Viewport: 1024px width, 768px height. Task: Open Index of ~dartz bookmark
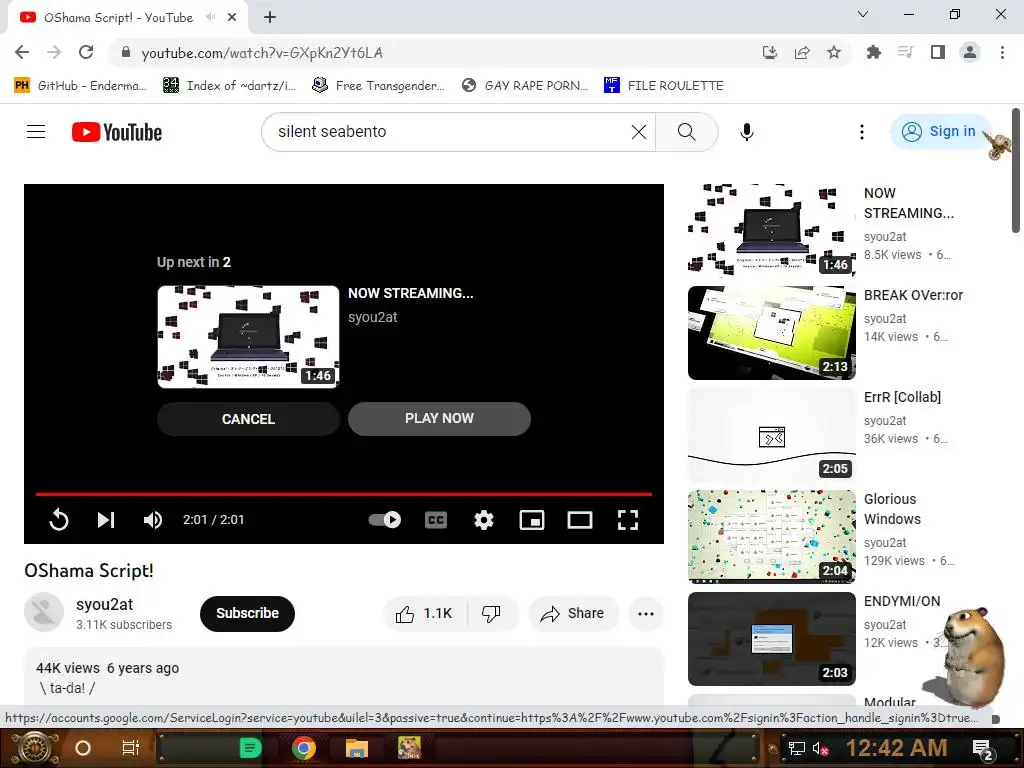[229, 86]
